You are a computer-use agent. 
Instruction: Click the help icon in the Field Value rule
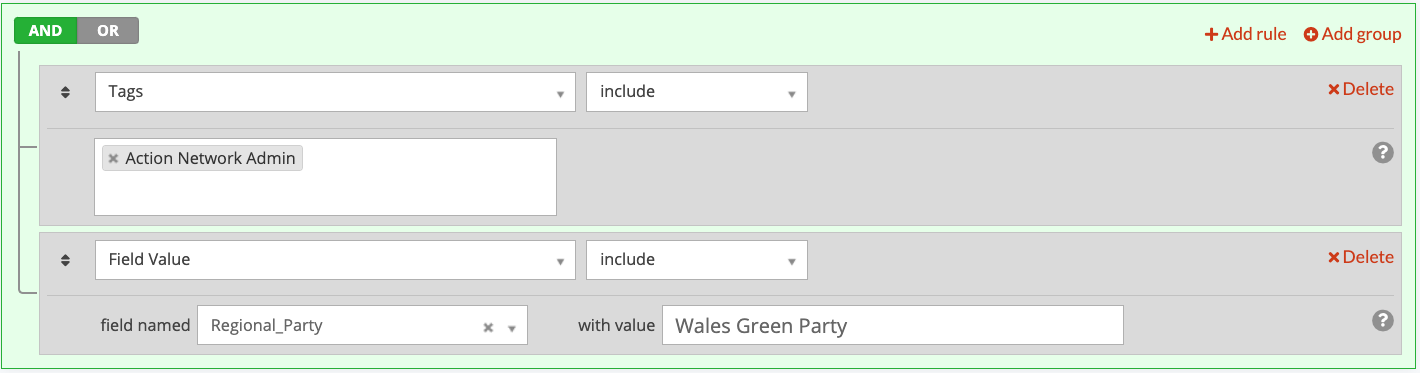(1382, 320)
